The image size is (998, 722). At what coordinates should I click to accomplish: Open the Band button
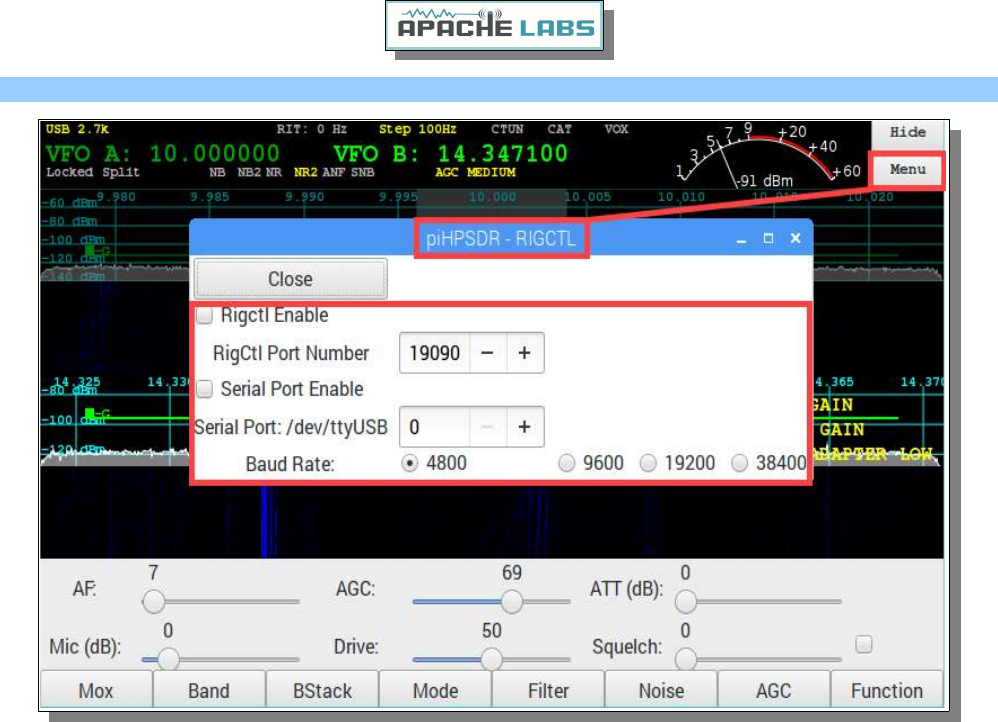[x=209, y=690]
